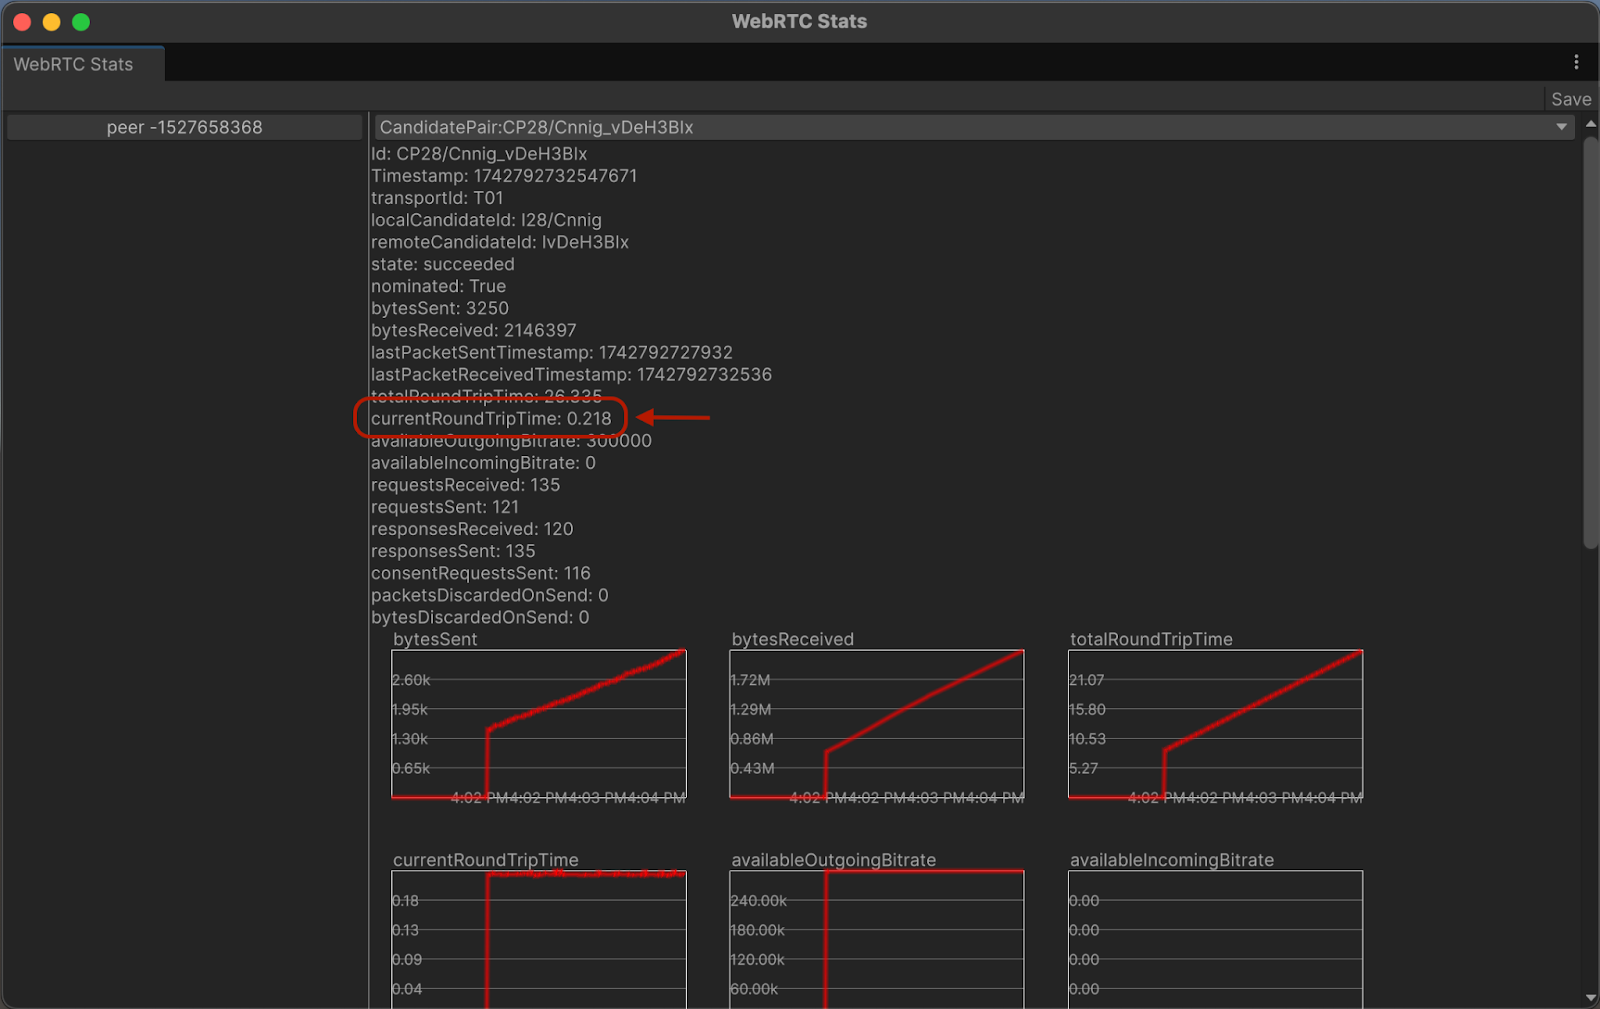The height and width of the screenshot is (1009, 1600).
Task: Click the state: succeeded line
Action: tap(443, 264)
